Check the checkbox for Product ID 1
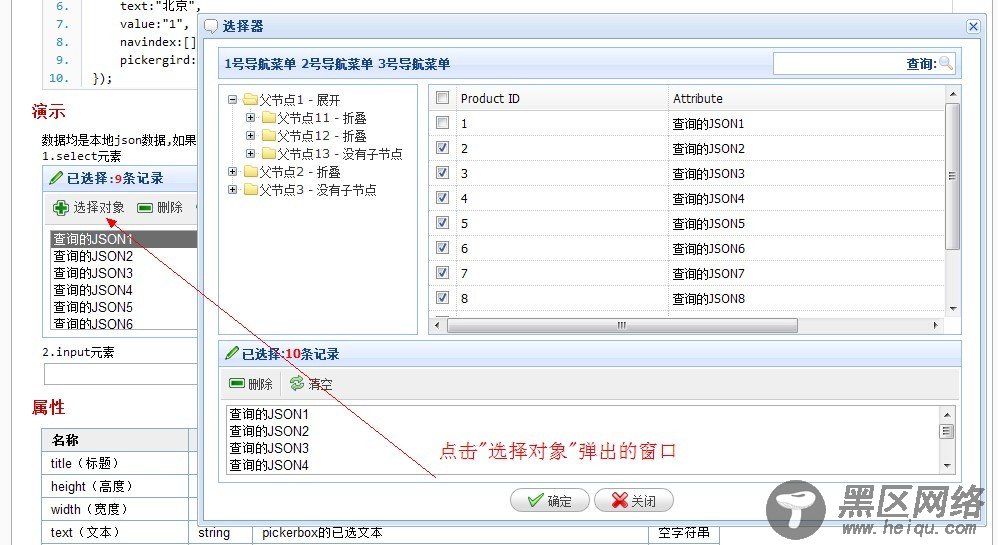This screenshot has width=998, height=545. pyautogui.click(x=442, y=122)
